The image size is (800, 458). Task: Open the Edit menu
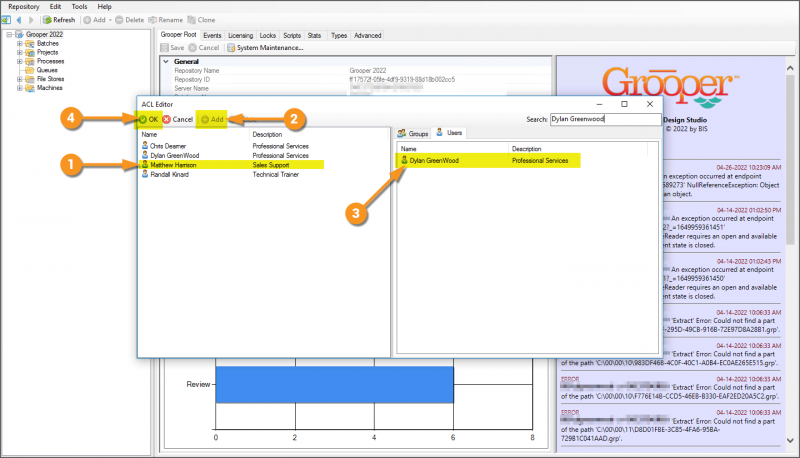[55, 7]
